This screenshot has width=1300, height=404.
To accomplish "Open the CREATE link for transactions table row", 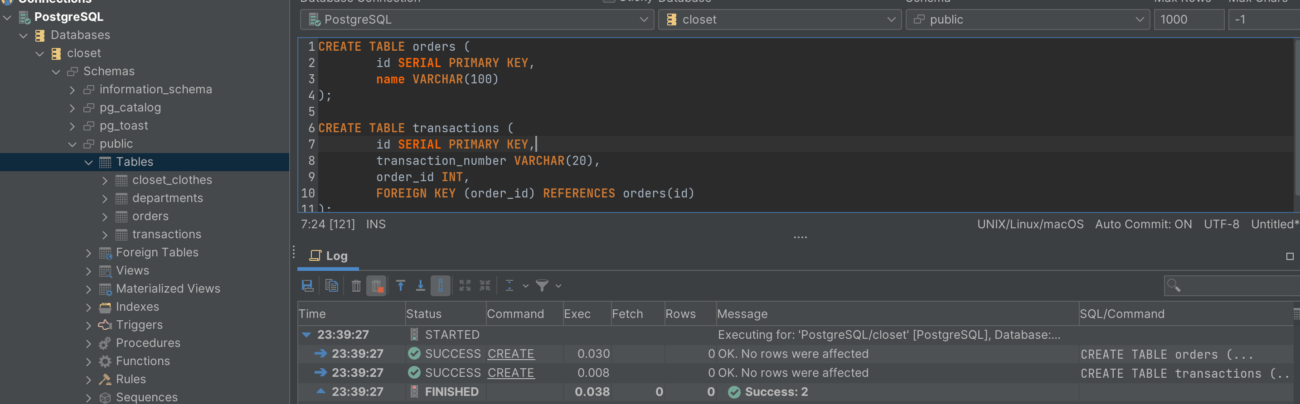I will click(x=511, y=373).
